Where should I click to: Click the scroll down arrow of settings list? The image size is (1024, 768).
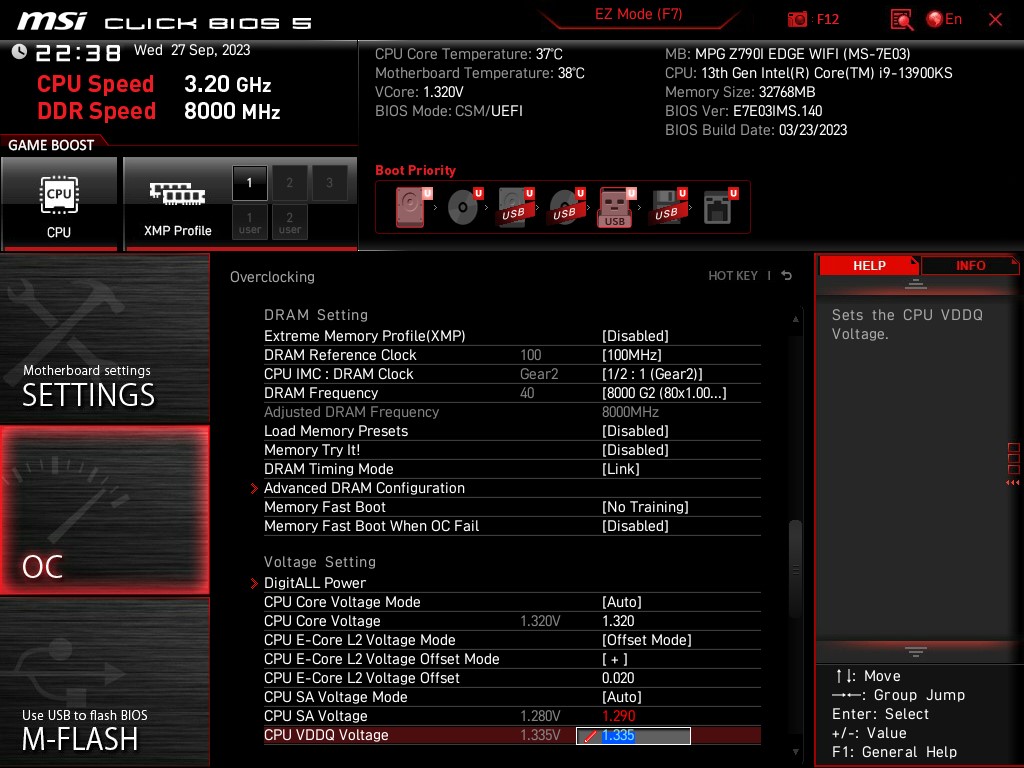(795, 752)
